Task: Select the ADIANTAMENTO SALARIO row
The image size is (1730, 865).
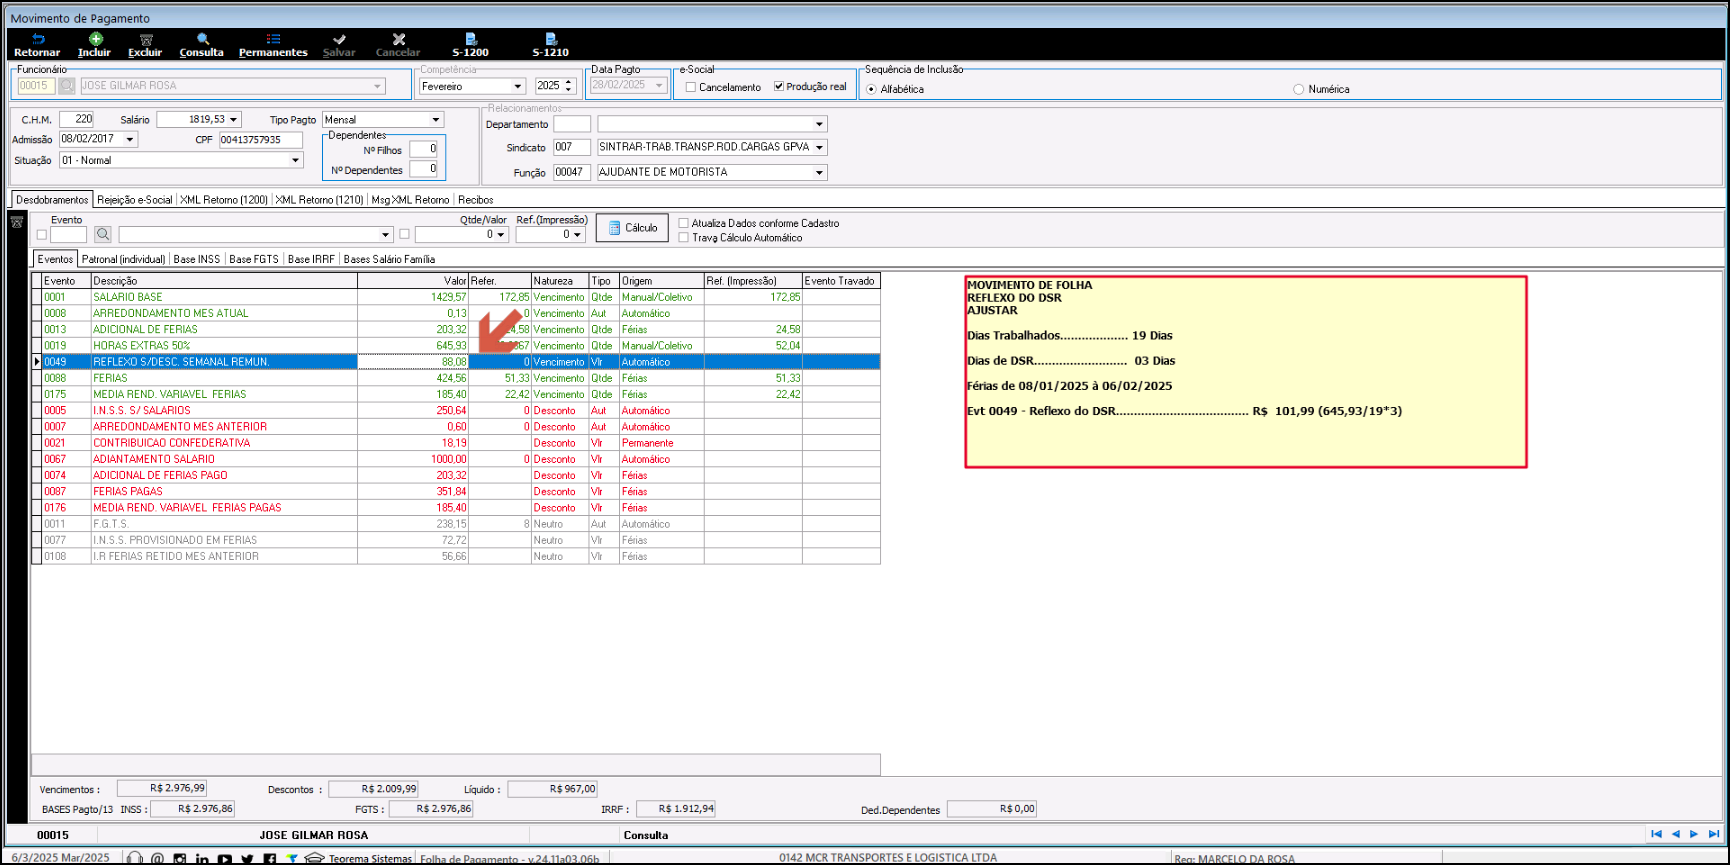Action: click(x=456, y=459)
